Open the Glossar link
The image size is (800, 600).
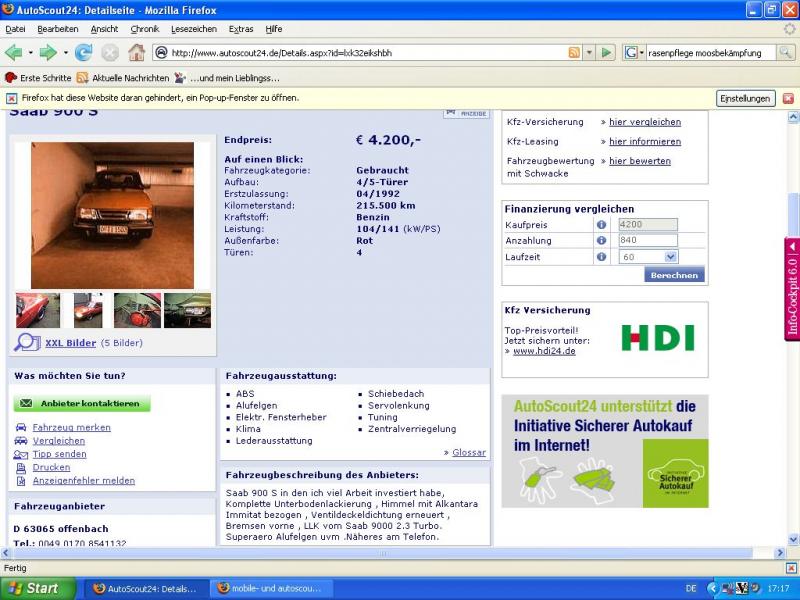click(x=469, y=452)
